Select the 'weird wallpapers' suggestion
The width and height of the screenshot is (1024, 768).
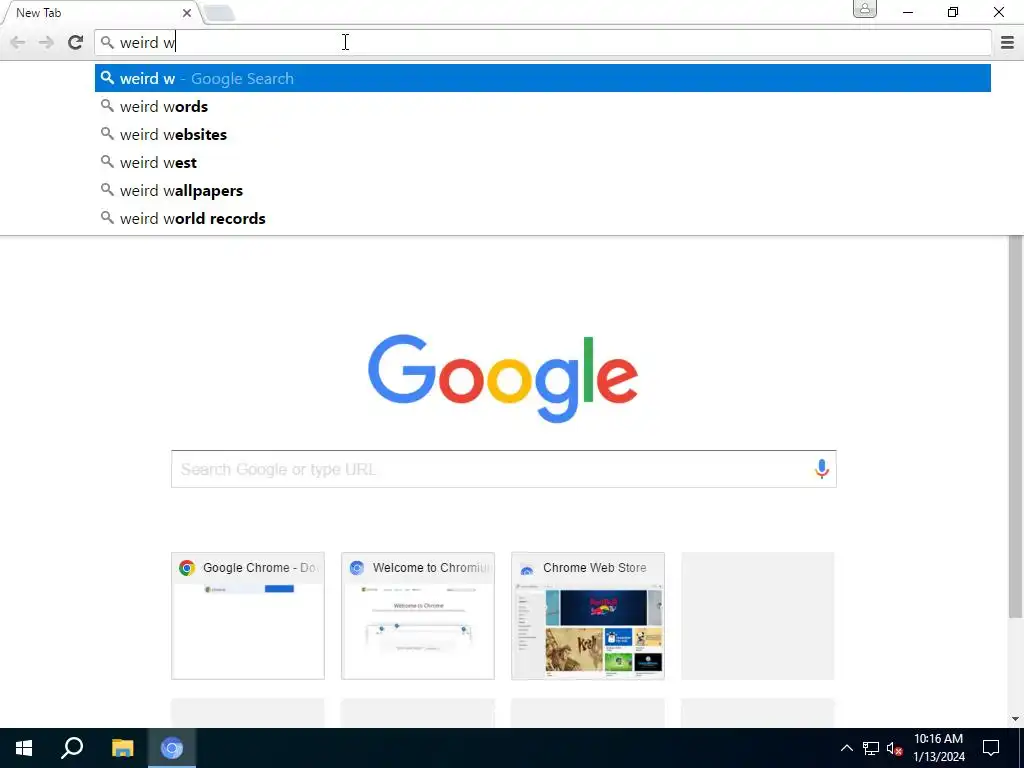point(543,191)
